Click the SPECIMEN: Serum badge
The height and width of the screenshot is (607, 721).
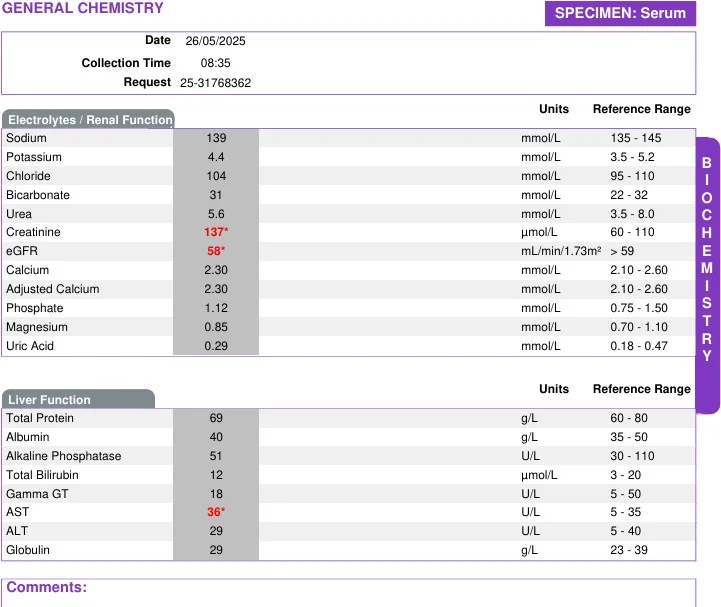(620, 13)
